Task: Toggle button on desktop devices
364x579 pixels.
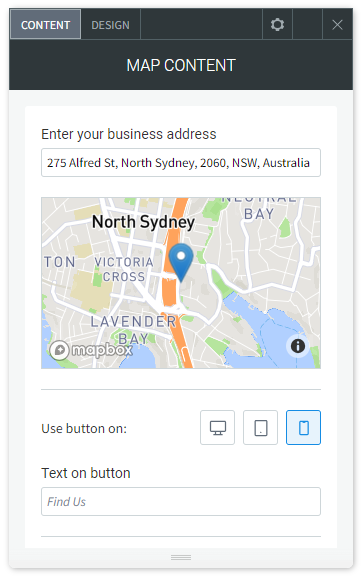Action: 217,428
